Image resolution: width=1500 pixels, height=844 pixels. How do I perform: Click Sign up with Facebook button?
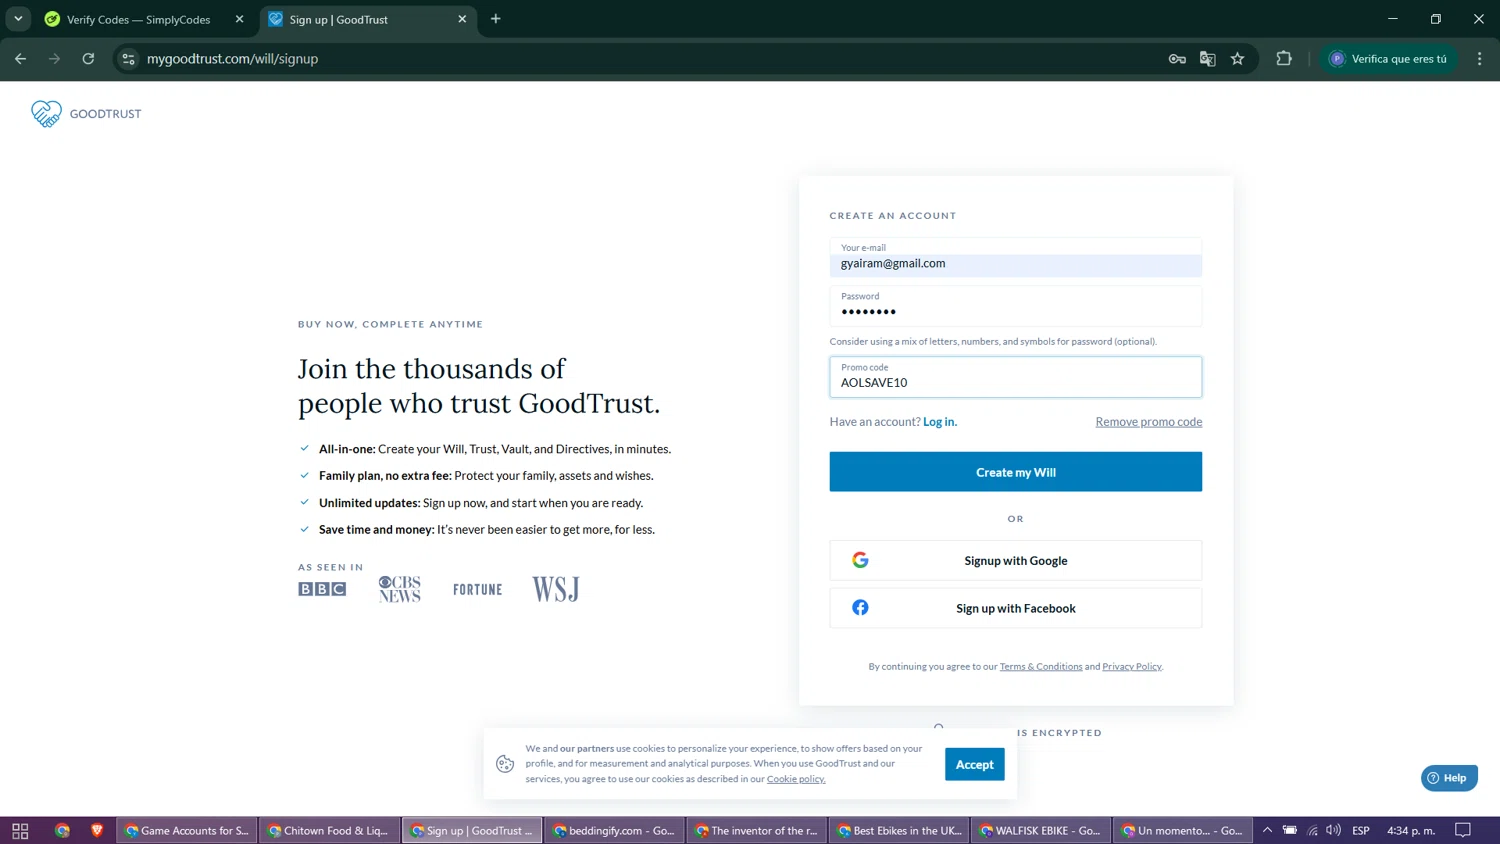[x=1015, y=608]
